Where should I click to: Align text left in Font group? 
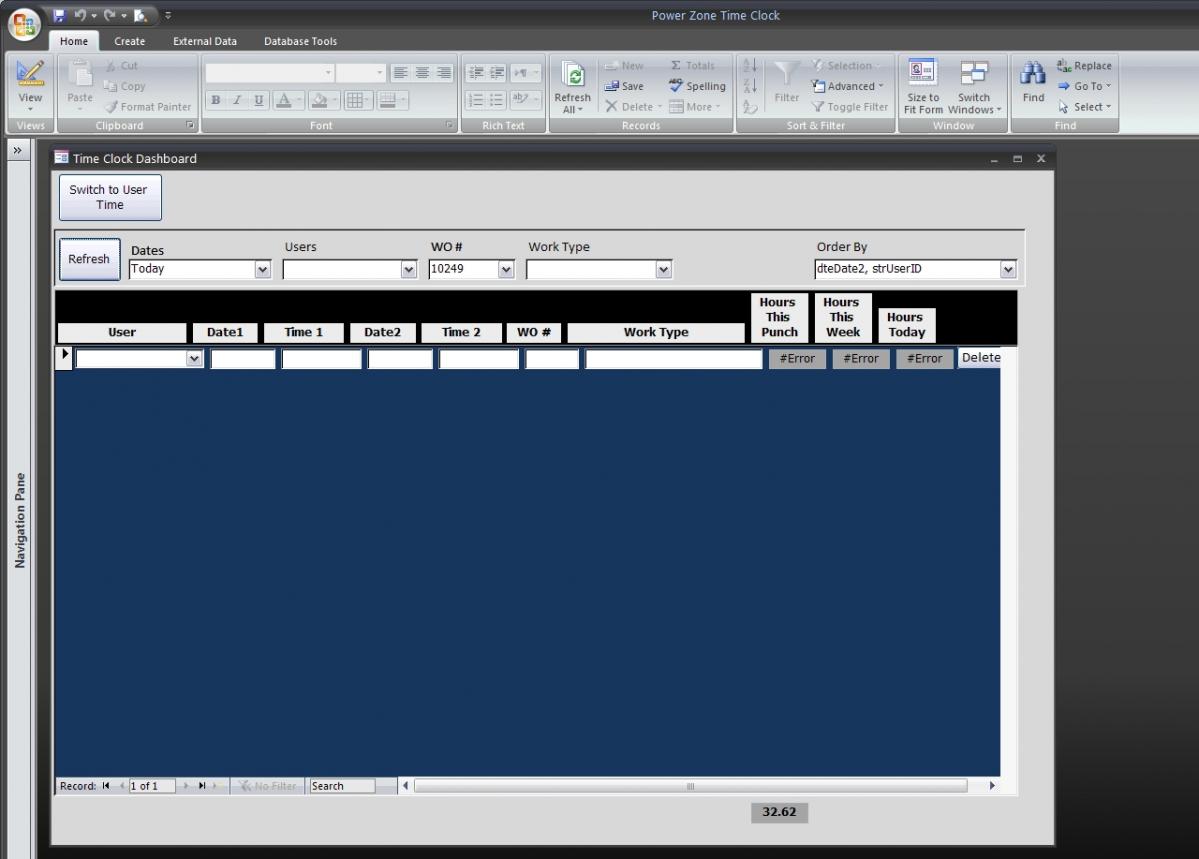tap(400, 73)
